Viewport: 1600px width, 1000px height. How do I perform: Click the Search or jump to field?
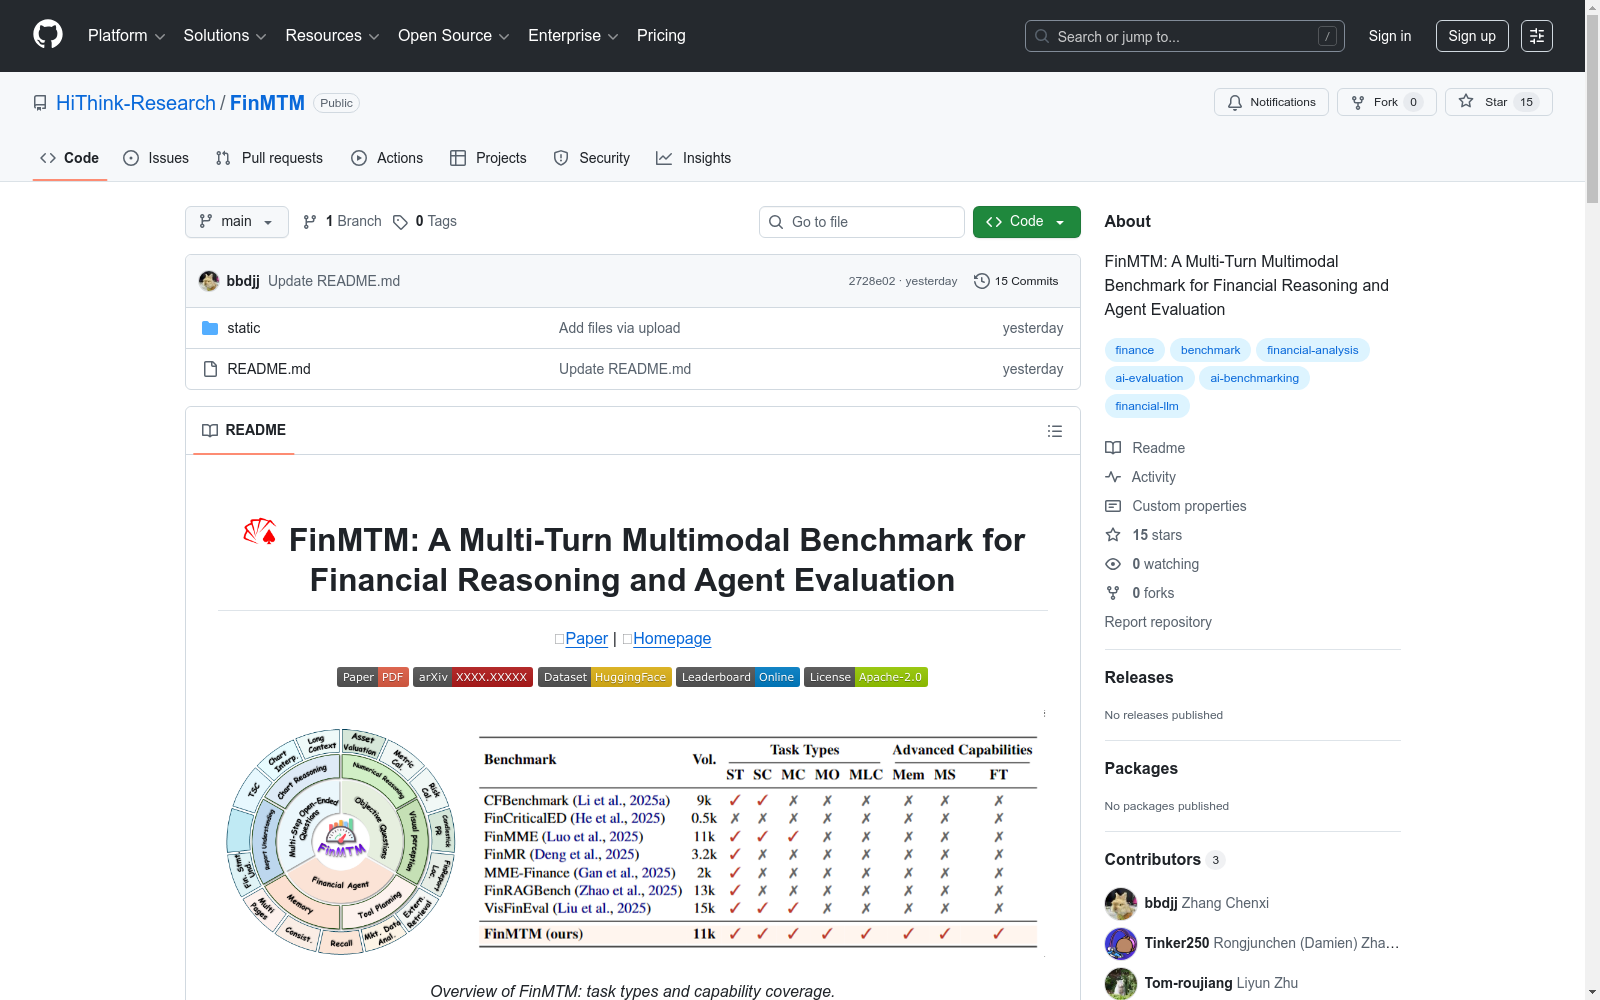point(1185,36)
